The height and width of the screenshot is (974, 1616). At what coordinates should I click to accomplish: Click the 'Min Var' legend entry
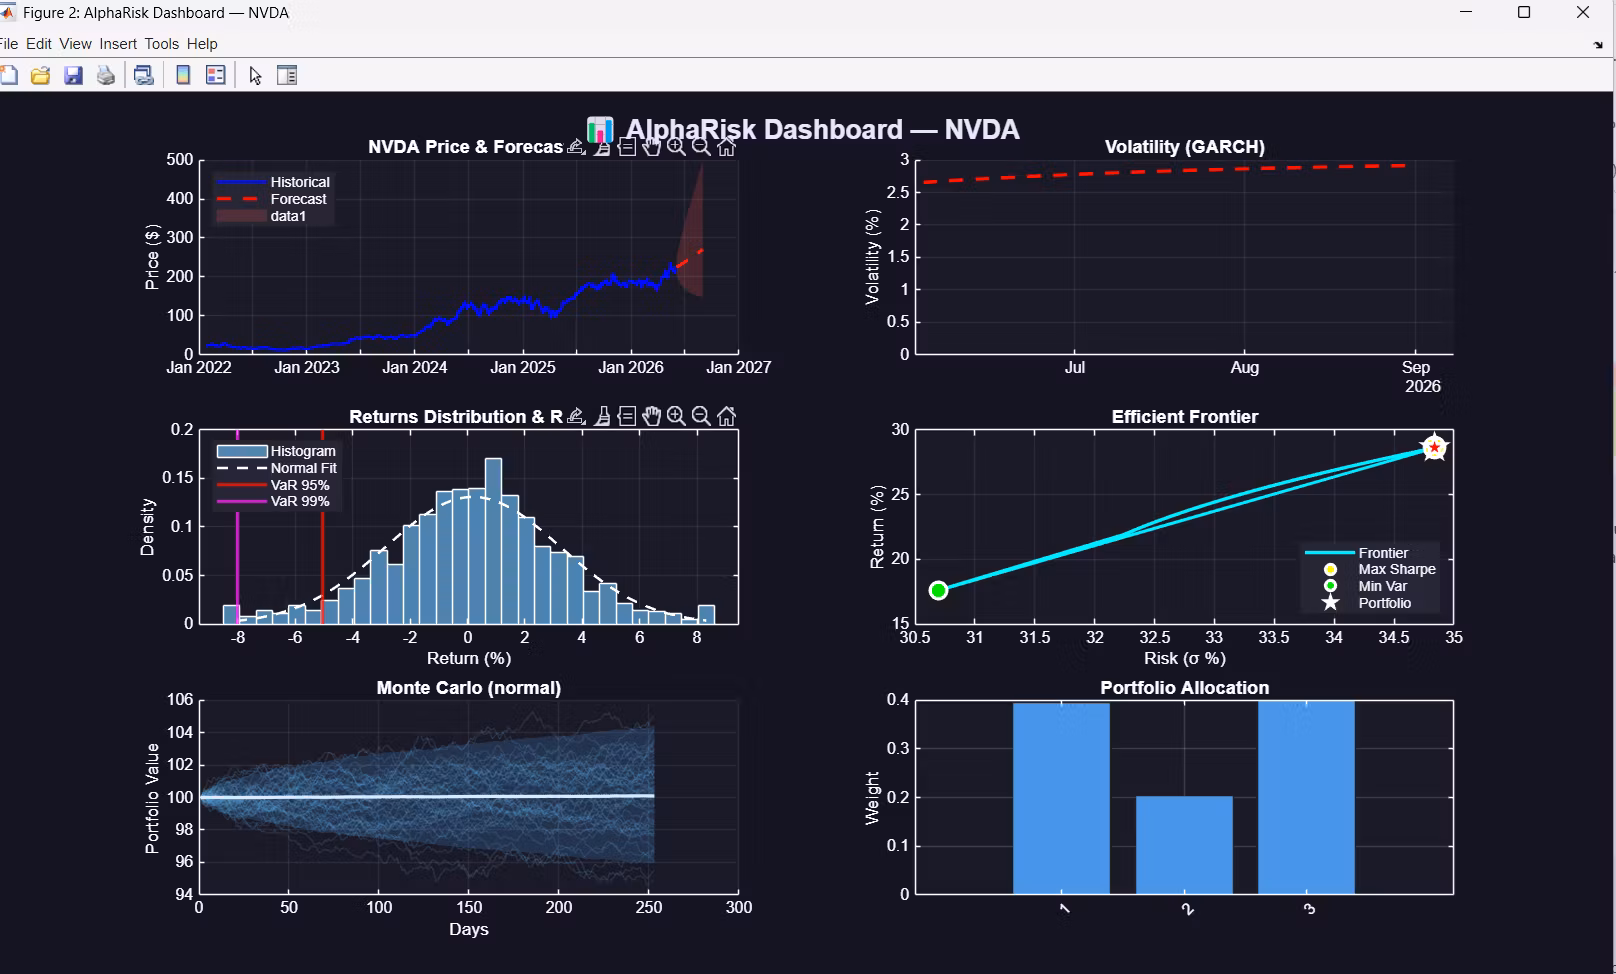(x=1383, y=586)
